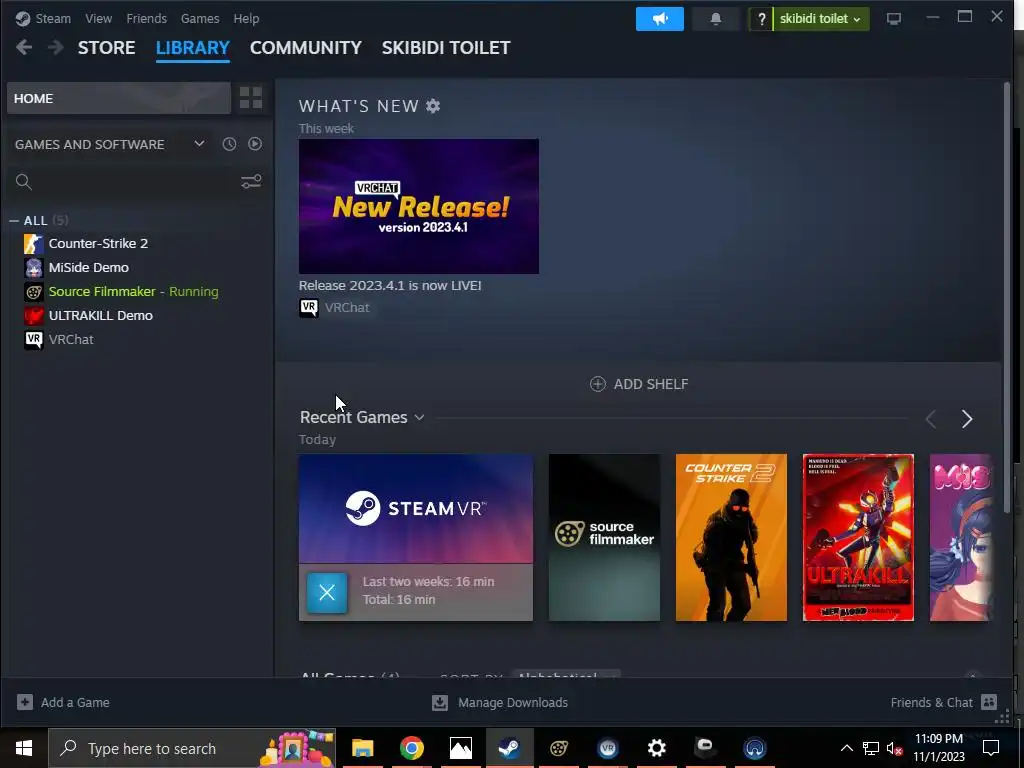This screenshot has width=1024, height=768.
Task: Click the Manage Downloads icon
Action: [440, 702]
